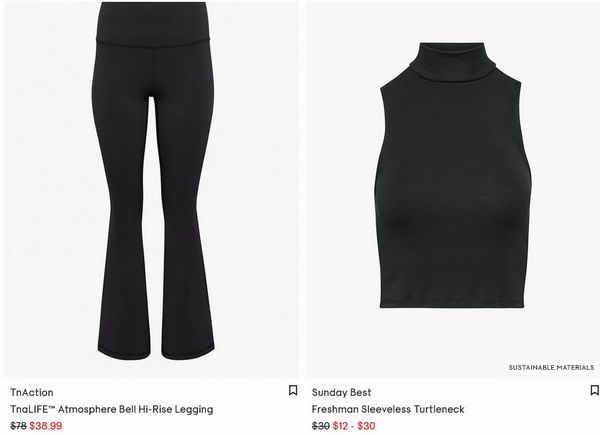Image resolution: width=600 pixels, height=435 pixels.
Task: Click the word 'Legging' in the product title
Action: [x=194, y=409]
